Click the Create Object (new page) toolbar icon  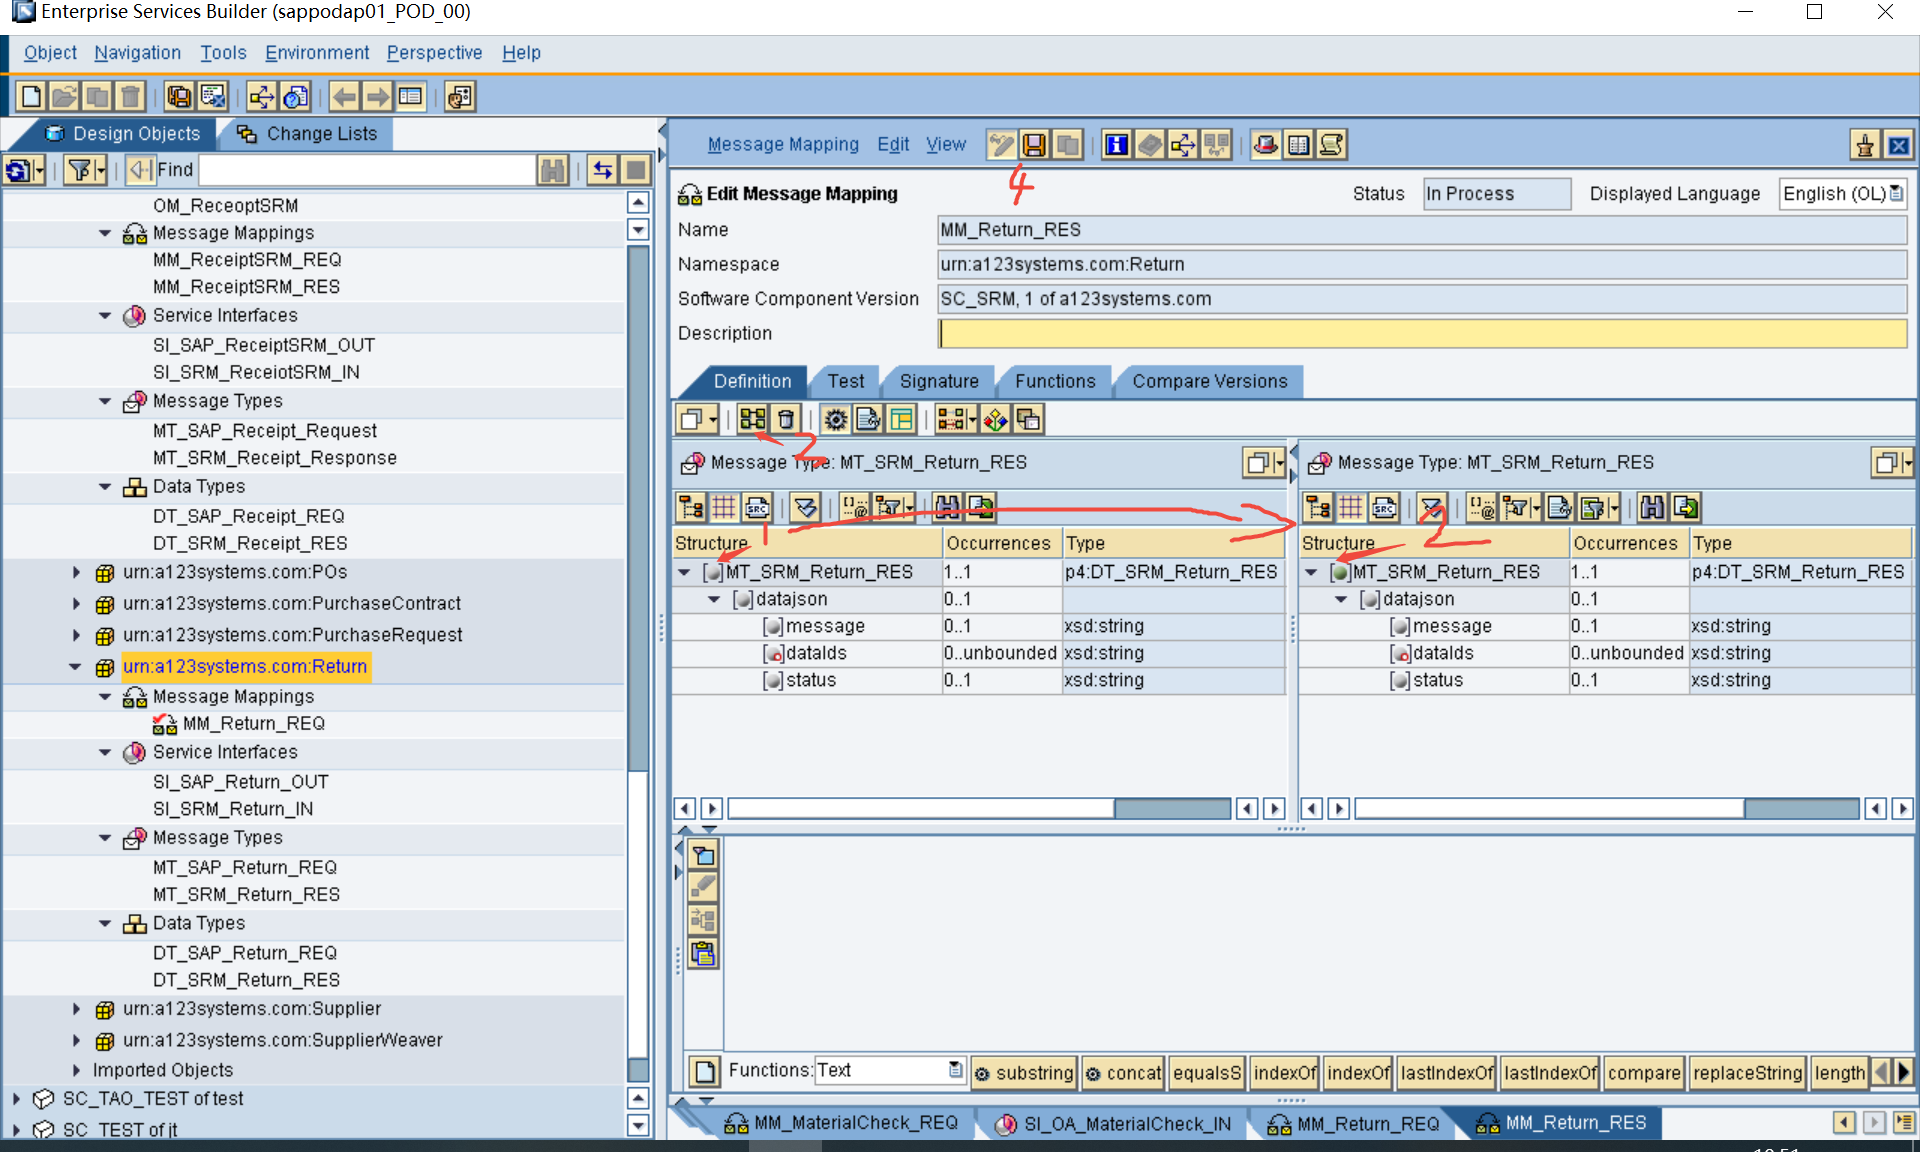(31, 97)
